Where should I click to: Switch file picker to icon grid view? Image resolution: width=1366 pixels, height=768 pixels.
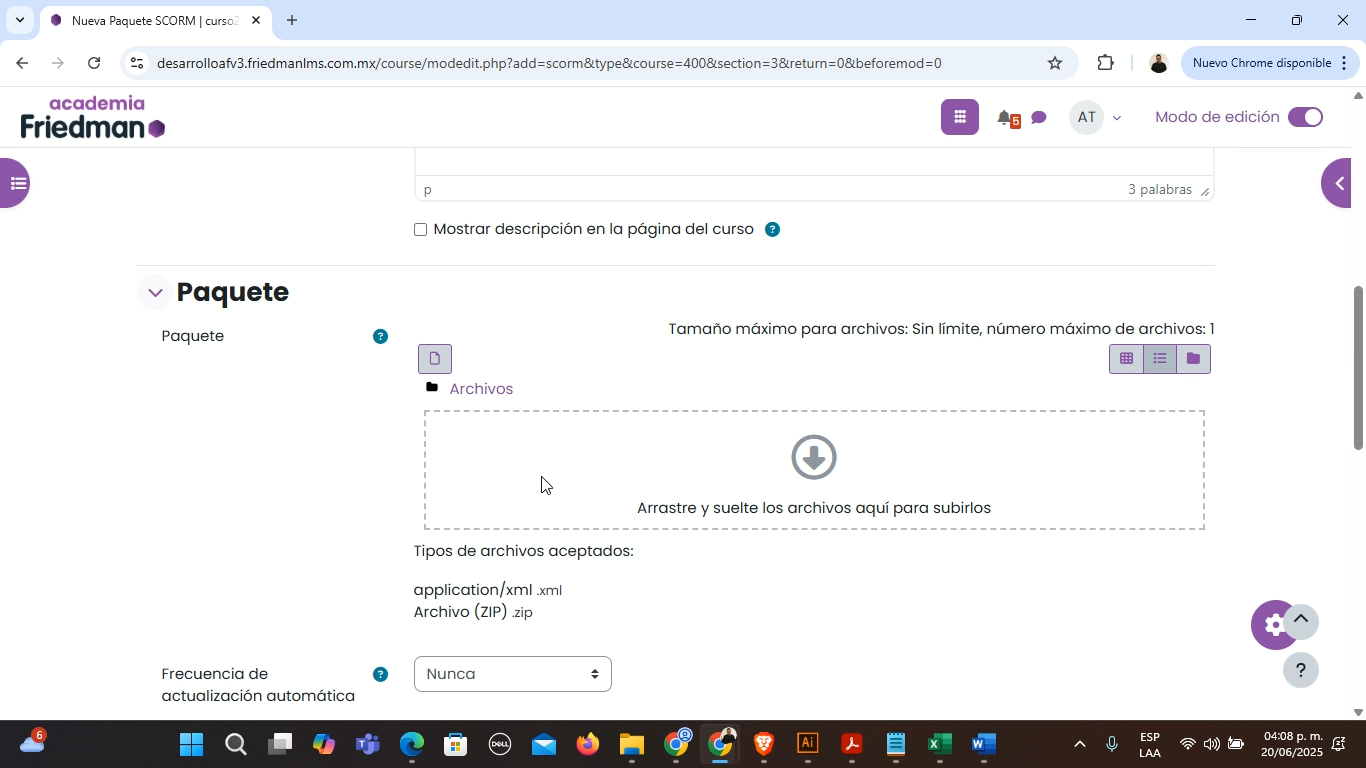[1126, 359]
